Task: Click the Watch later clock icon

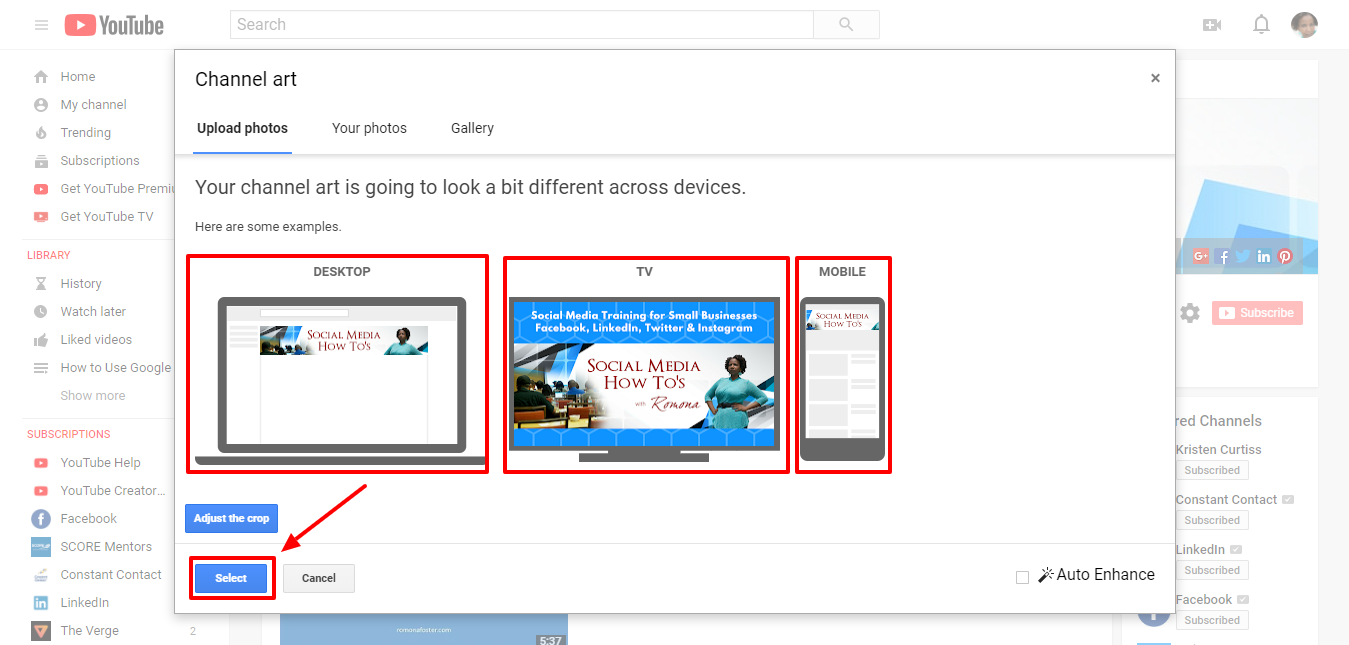Action: coord(41,312)
